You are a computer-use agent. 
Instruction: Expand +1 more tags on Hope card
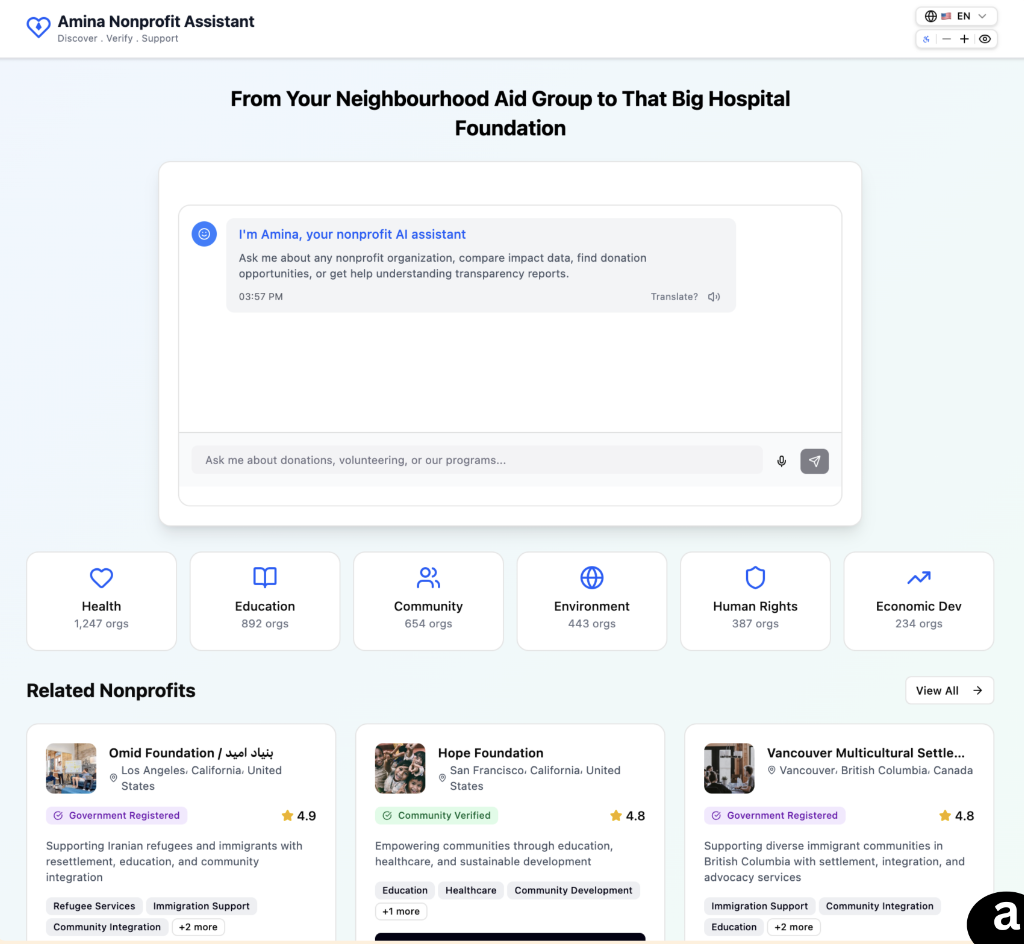click(401, 911)
